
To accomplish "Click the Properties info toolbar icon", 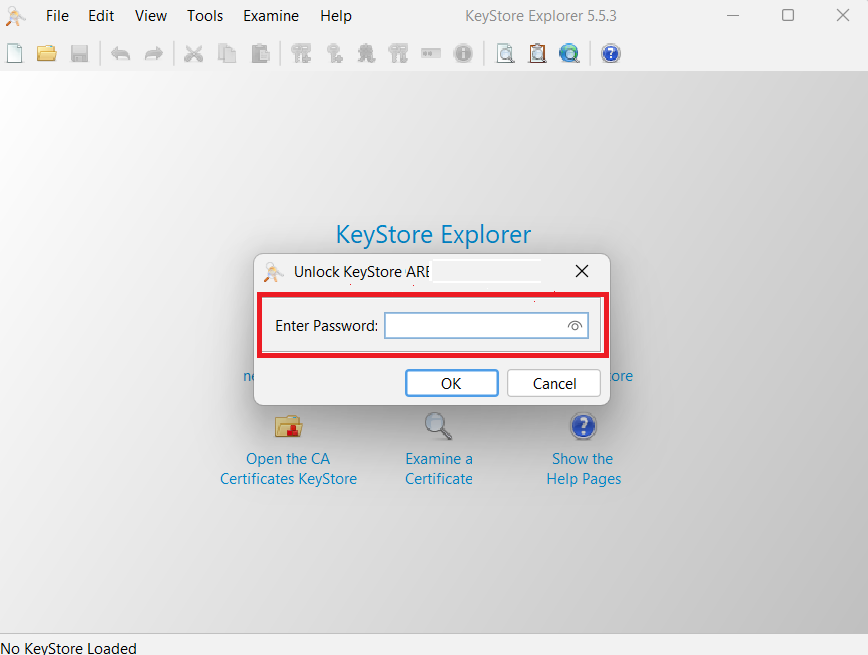I will pyautogui.click(x=463, y=53).
